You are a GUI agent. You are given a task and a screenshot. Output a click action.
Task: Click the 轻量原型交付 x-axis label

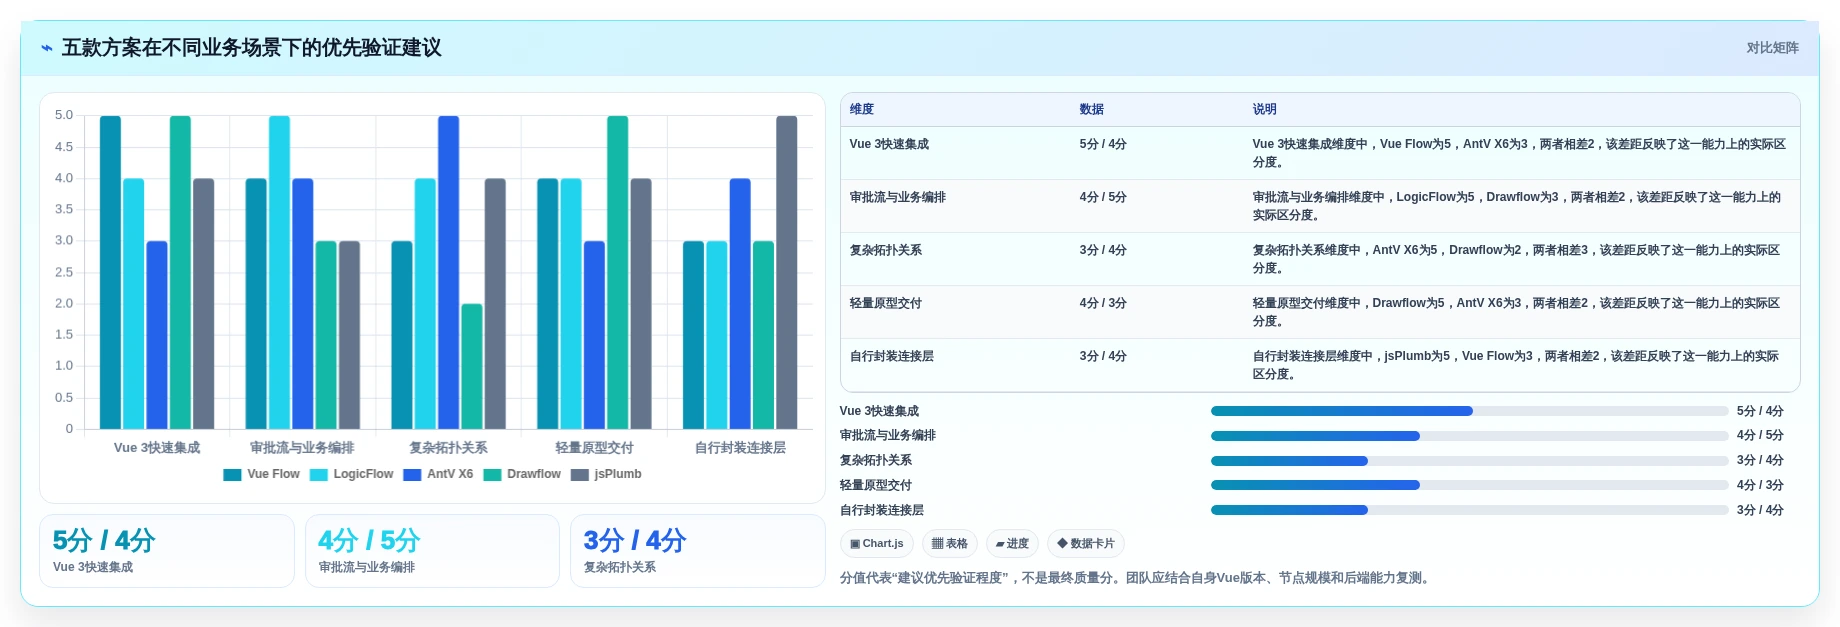[594, 448]
